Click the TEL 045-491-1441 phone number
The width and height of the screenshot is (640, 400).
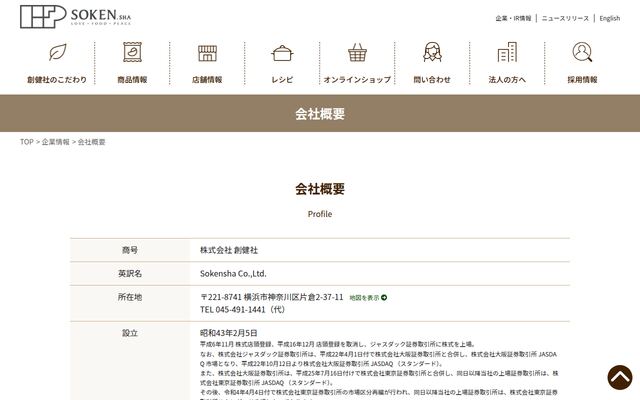[242, 309]
